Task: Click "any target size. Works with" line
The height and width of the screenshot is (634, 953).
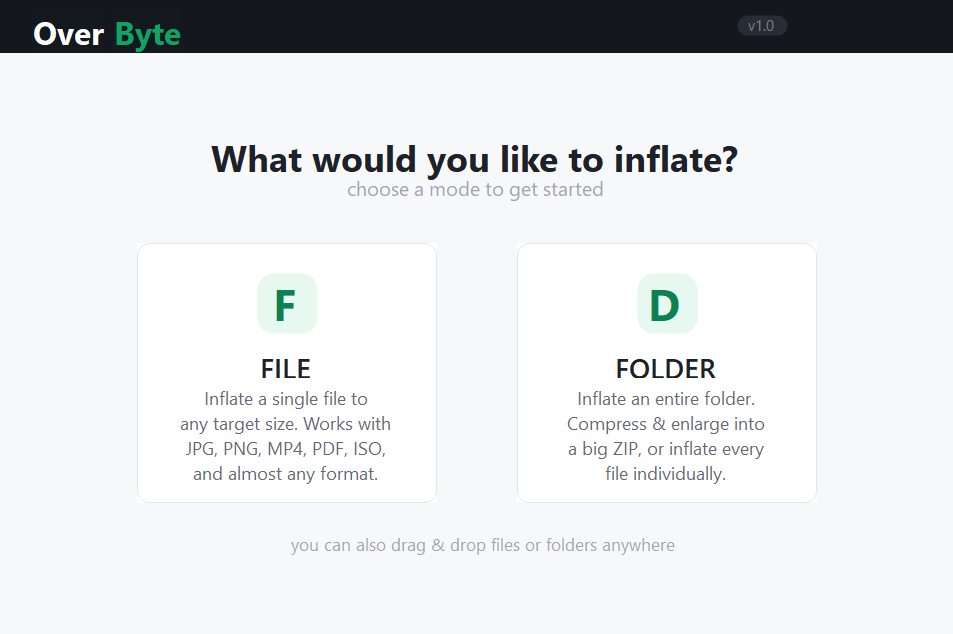Action: (x=286, y=424)
